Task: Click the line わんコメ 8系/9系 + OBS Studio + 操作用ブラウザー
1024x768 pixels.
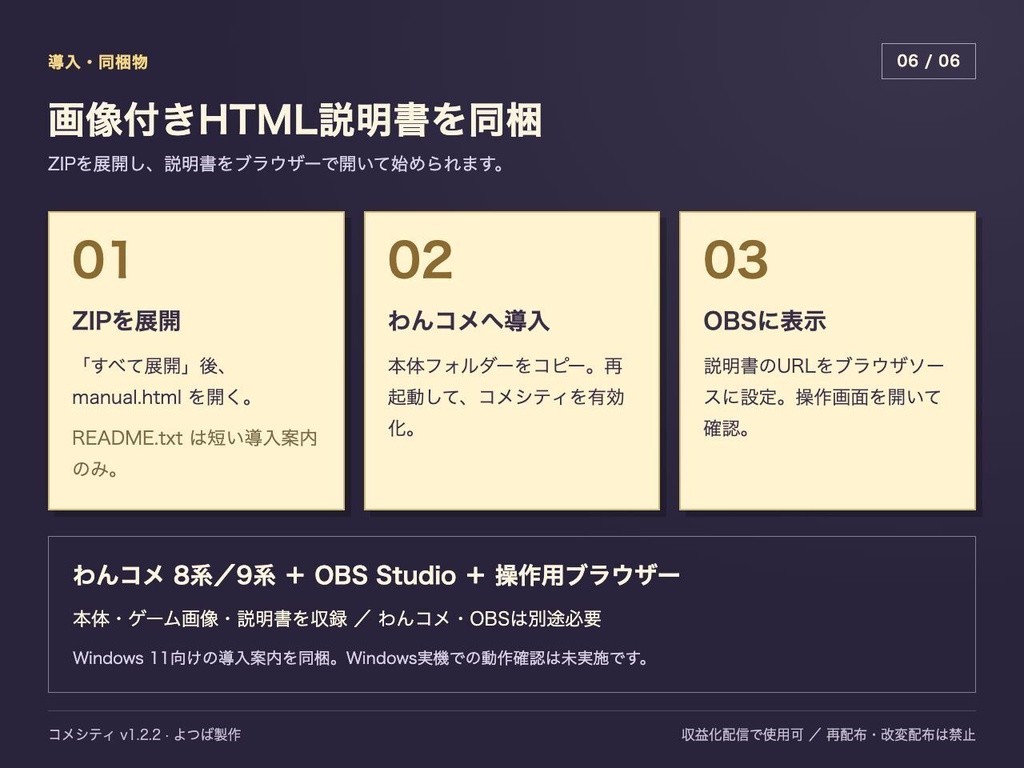Action: click(x=376, y=575)
